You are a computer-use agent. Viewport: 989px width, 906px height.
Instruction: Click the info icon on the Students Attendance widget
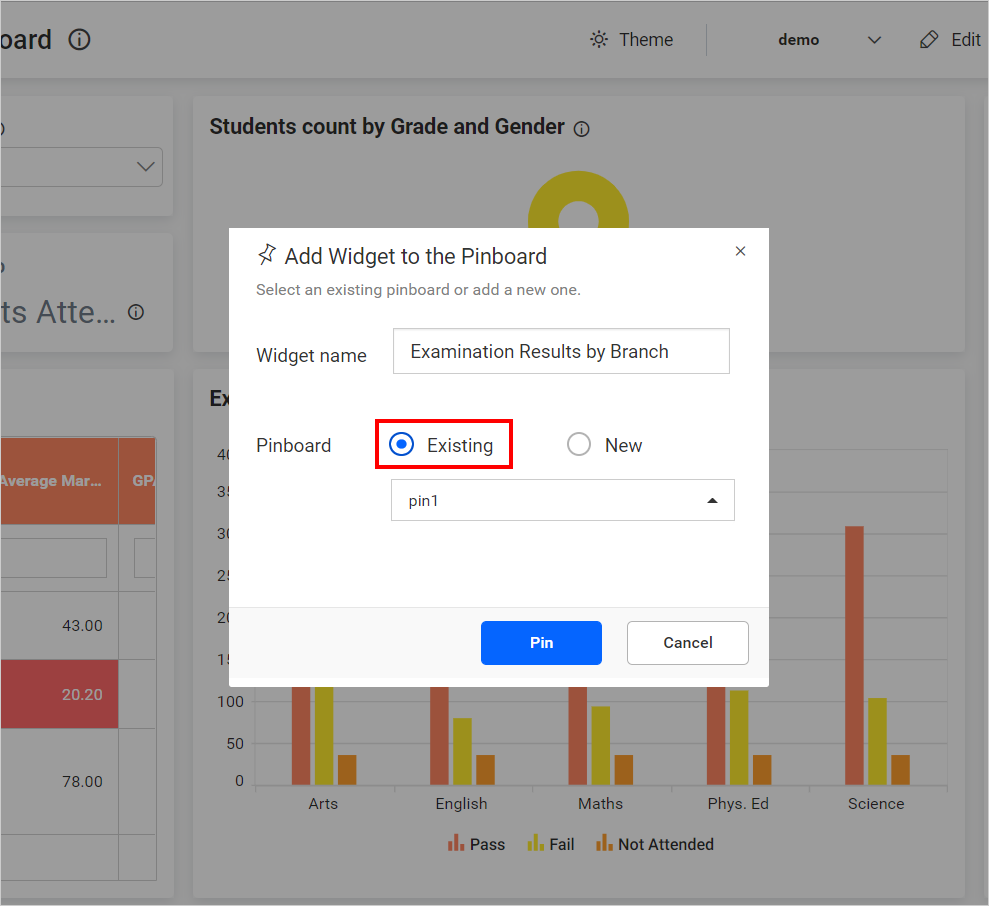click(x=135, y=312)
